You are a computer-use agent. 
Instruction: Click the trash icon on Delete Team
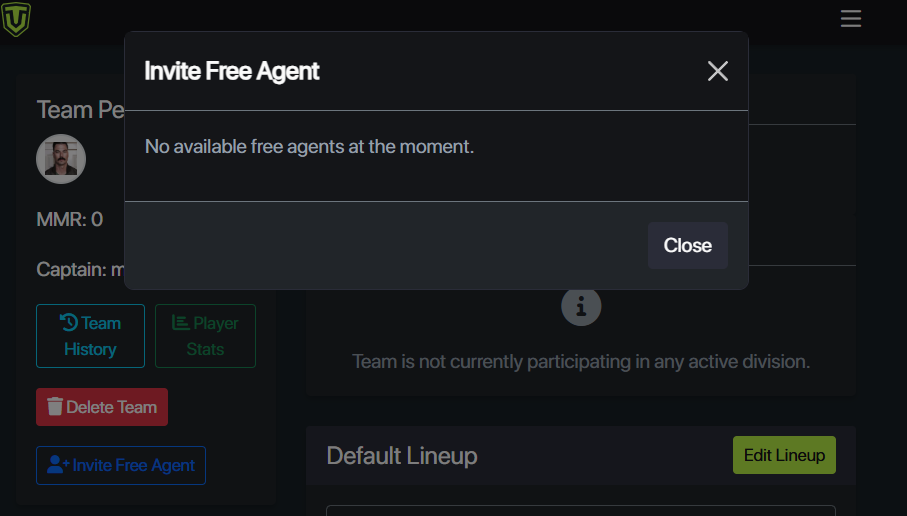coord(55,407)
